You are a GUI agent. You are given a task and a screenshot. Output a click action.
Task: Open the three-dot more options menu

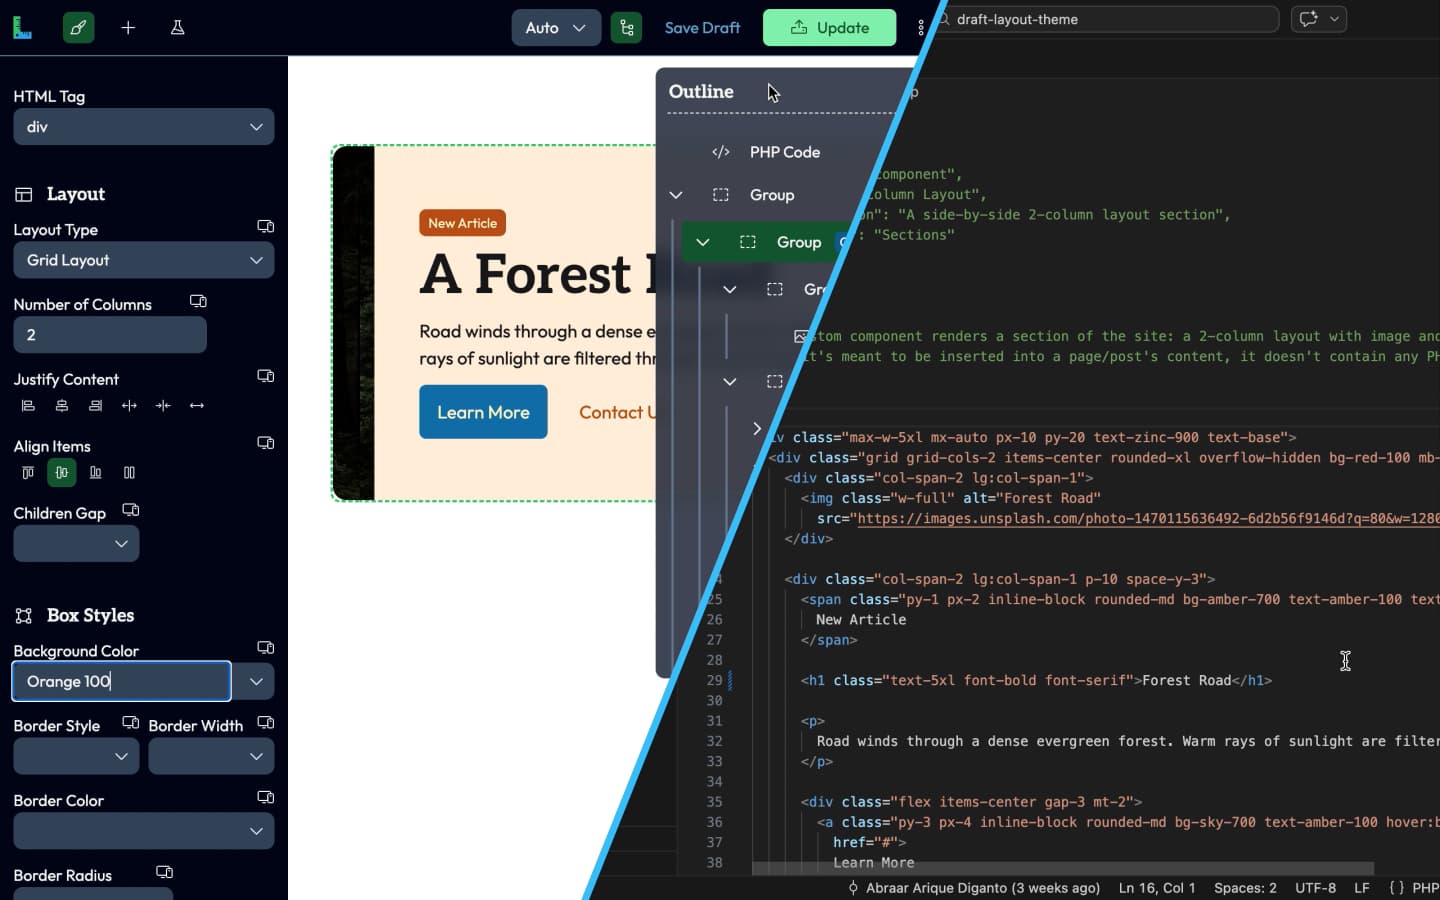click(921, 28)
